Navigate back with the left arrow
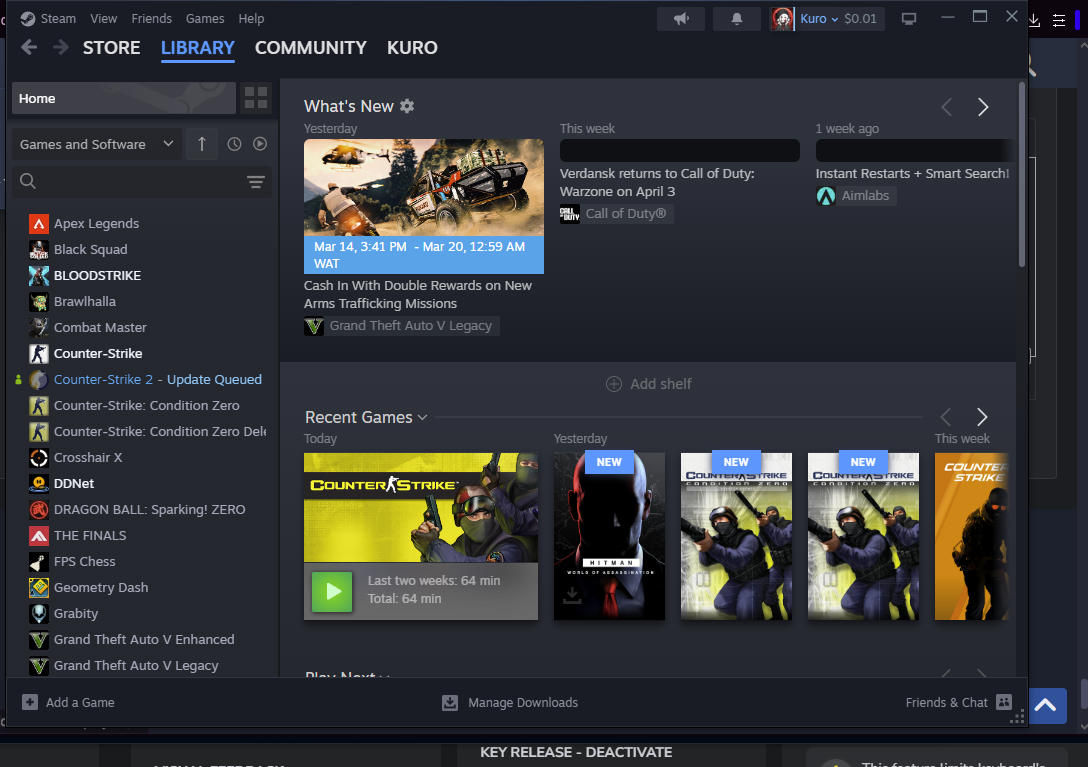 (x=29, y=48)
